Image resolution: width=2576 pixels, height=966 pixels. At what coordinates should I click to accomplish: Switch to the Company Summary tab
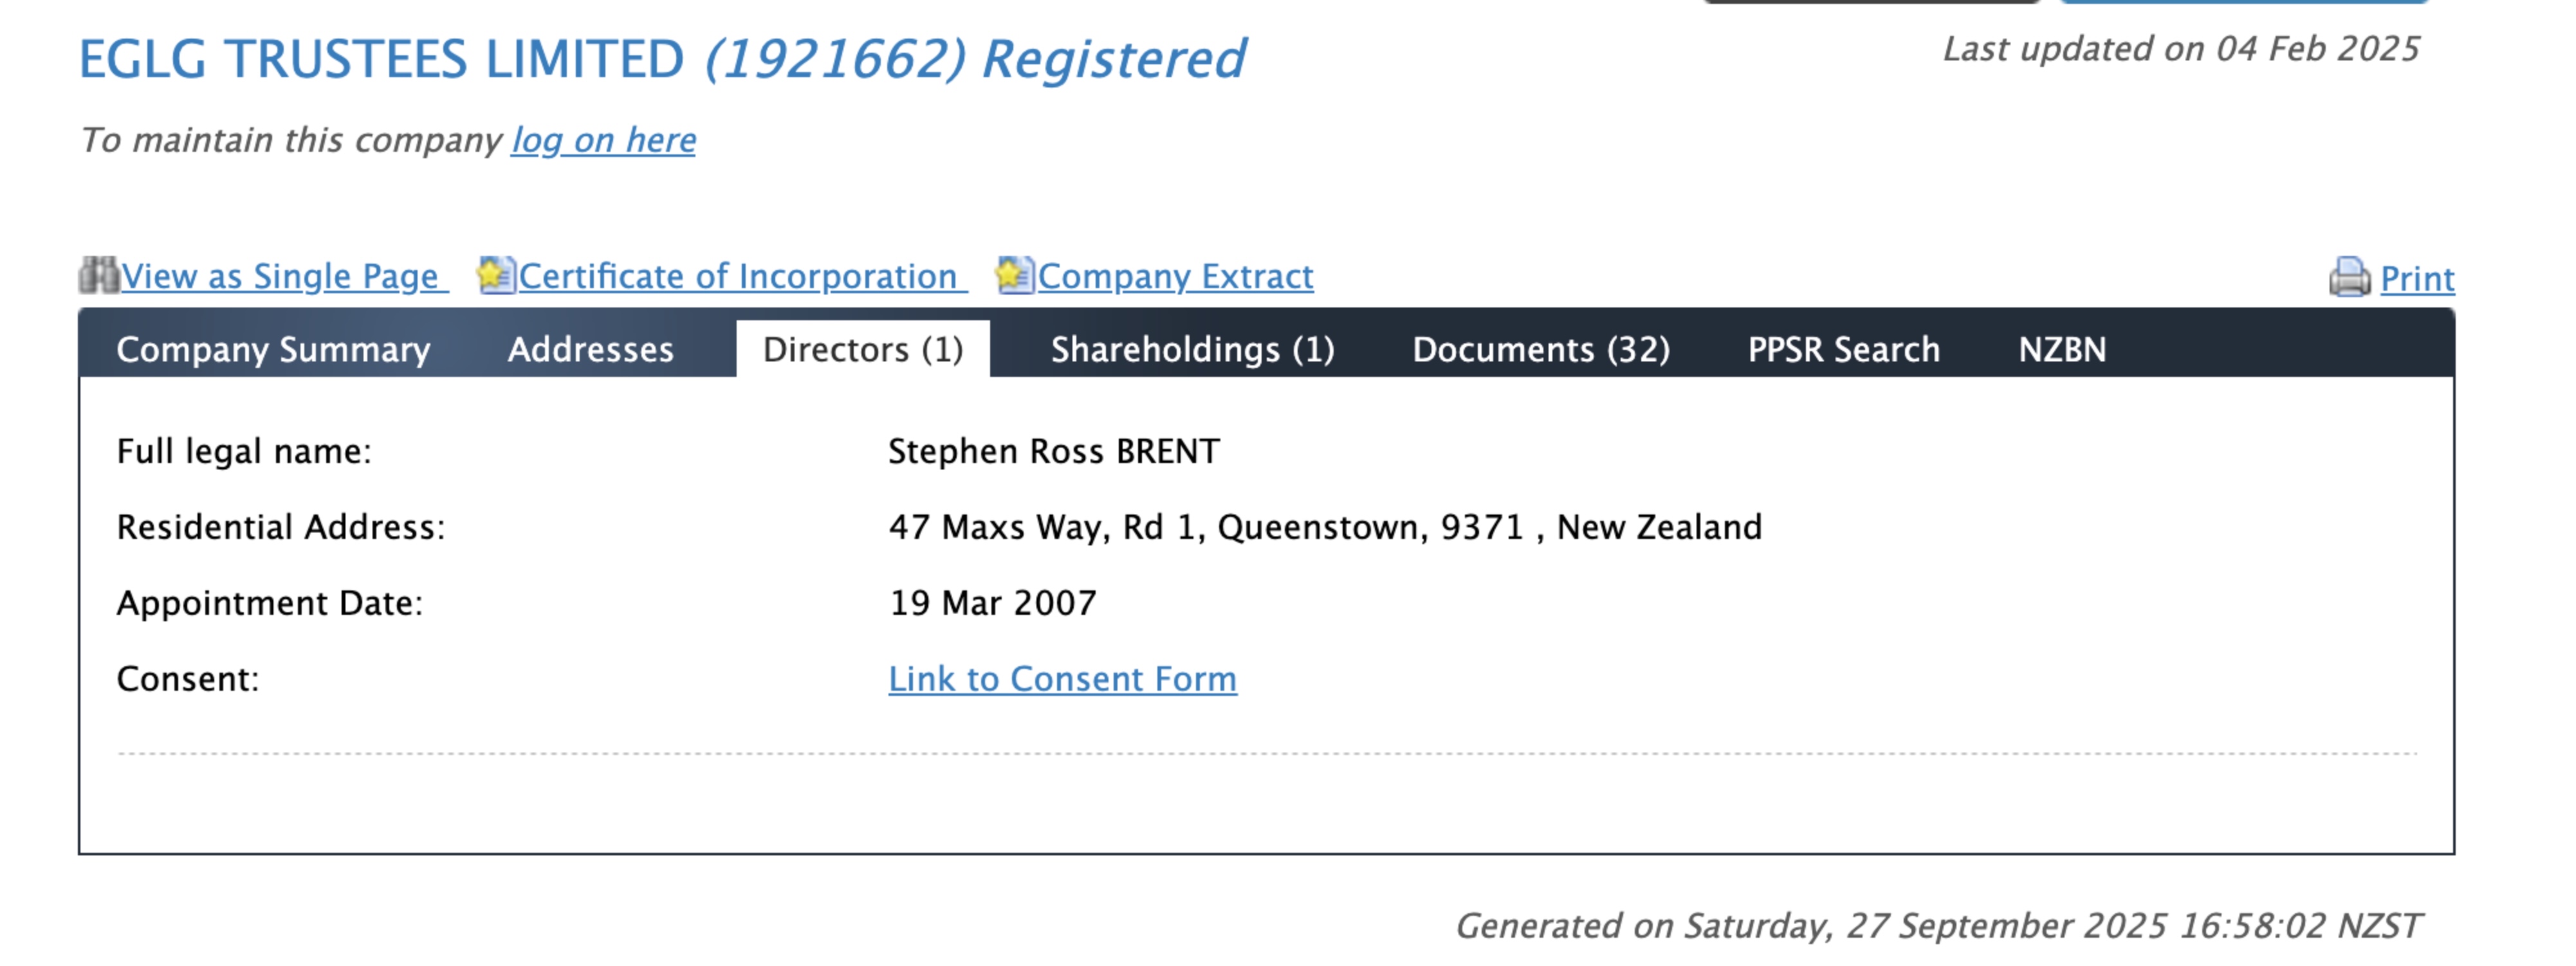(273, 350)
